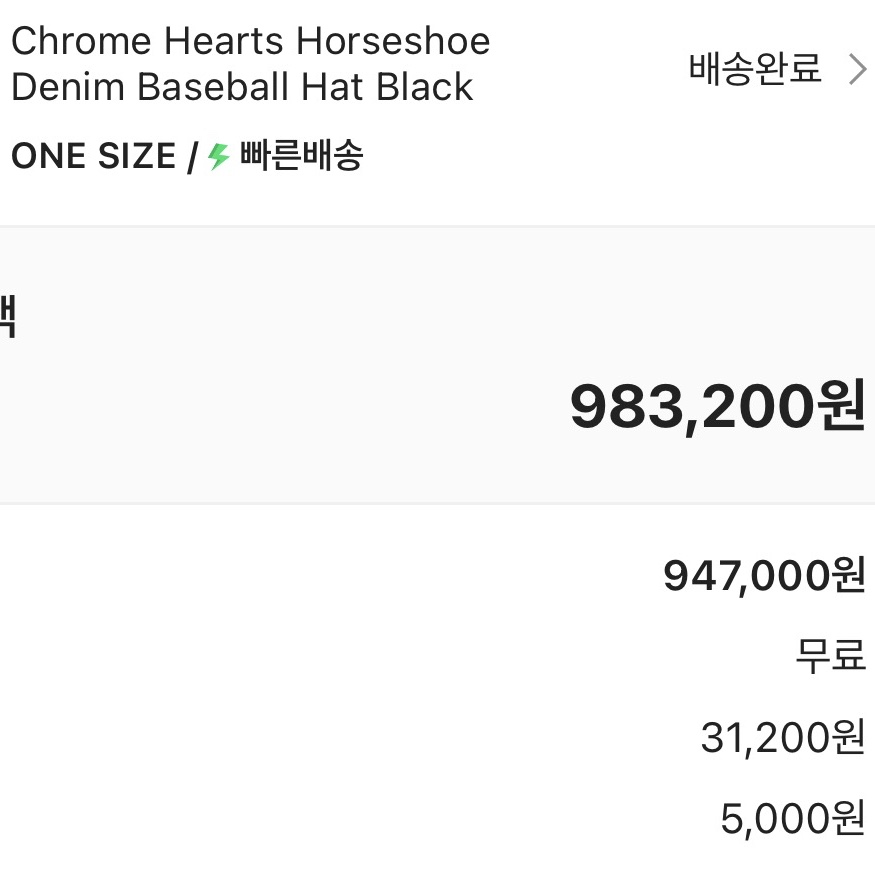875x874 pixels.
Task: Toggle the 무료 free shipping line
Action: [827, 658]
